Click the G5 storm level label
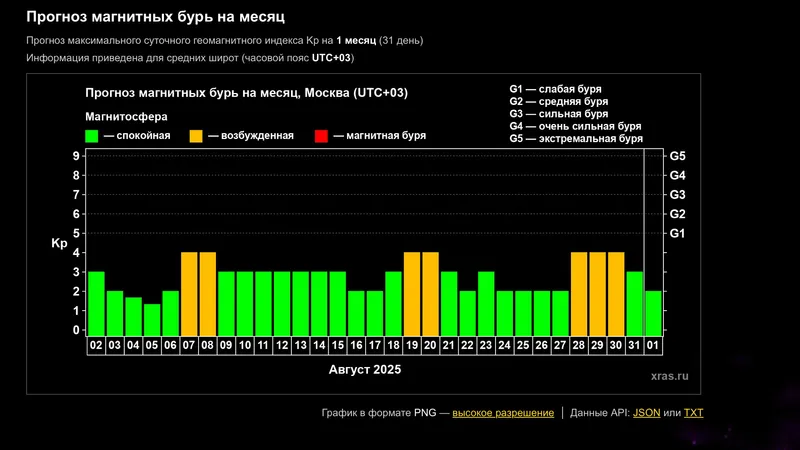The height and width of the screenshot is (450, 800). pyautogui.click(x=677, y=156)
